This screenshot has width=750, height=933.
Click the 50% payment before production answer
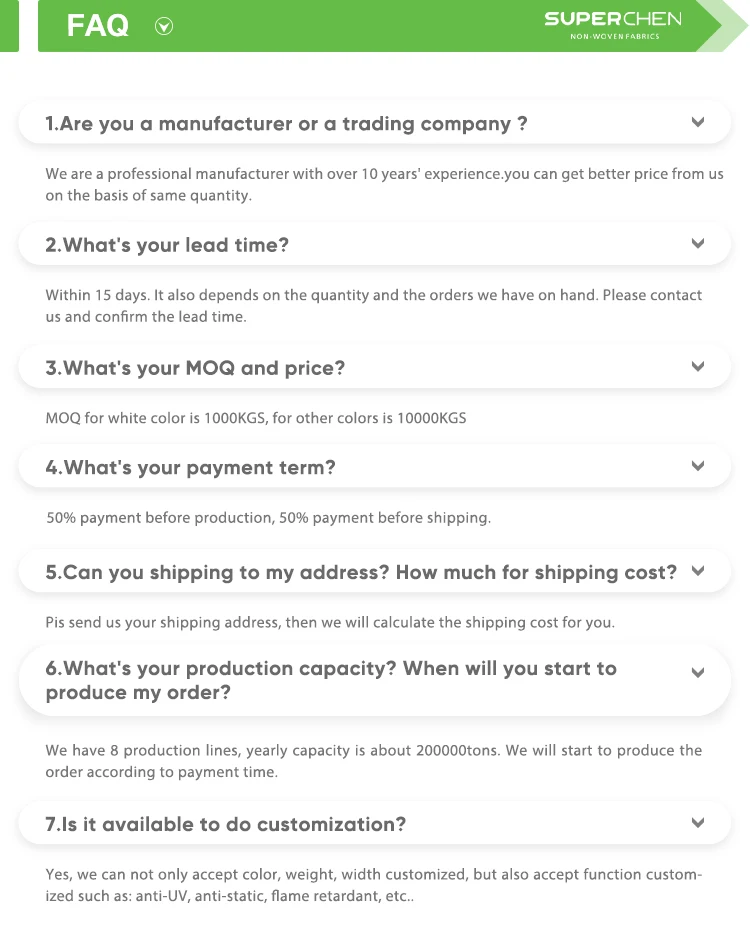tap(268, 518)
